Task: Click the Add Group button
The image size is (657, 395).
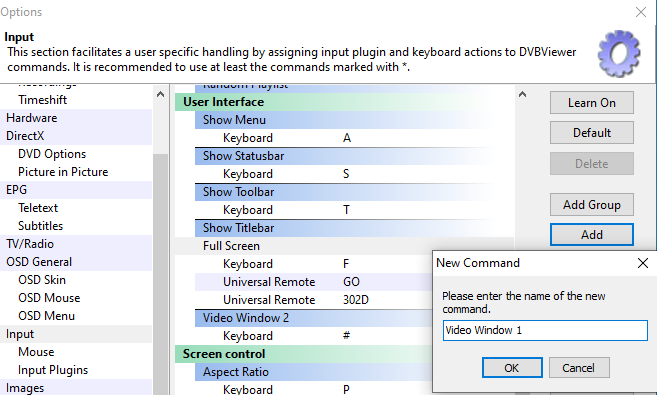Action: (x=591, y=205)
